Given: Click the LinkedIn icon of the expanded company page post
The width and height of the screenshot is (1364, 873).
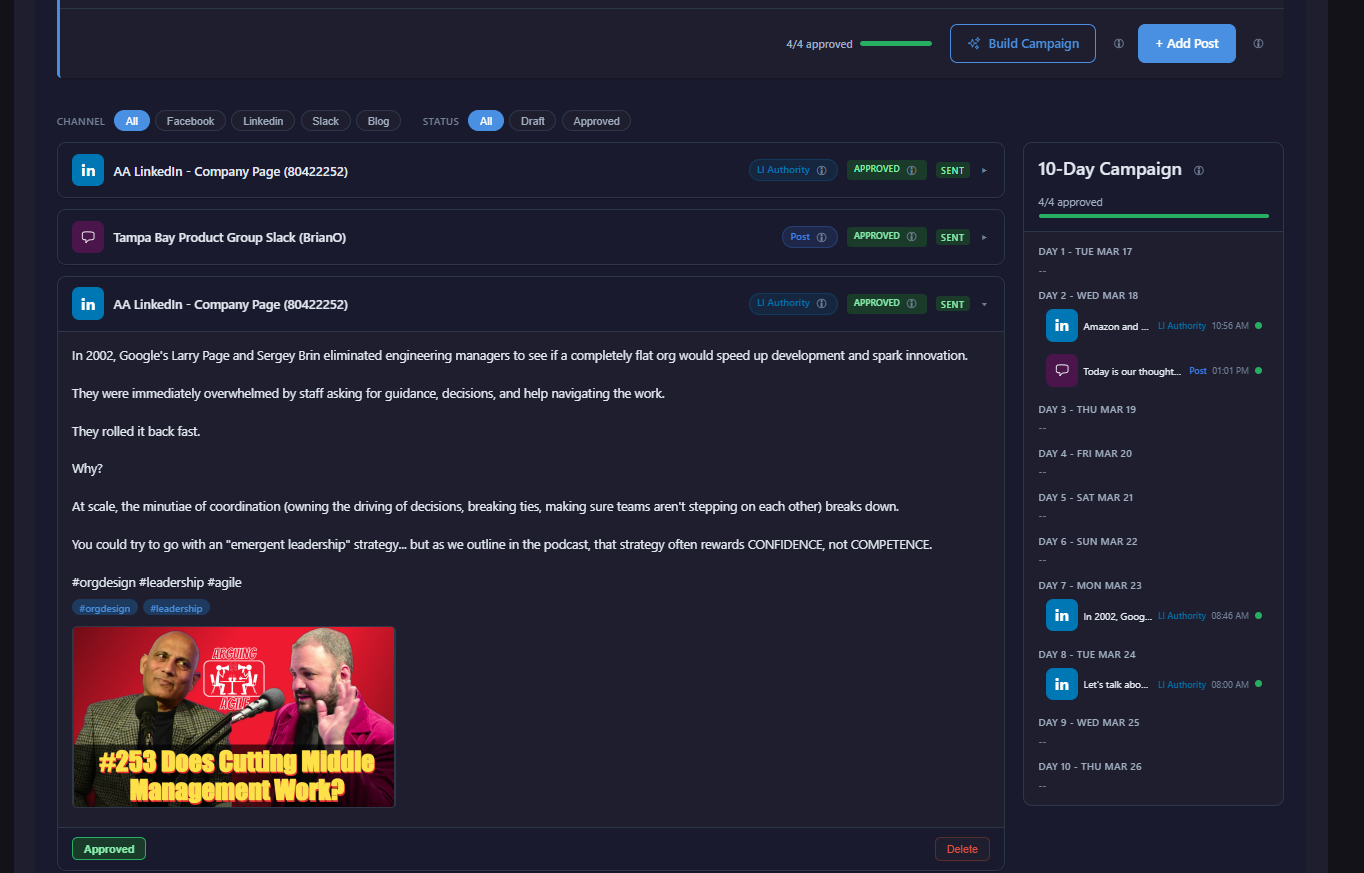Looking at the screenshot, I should click(88, 304).
